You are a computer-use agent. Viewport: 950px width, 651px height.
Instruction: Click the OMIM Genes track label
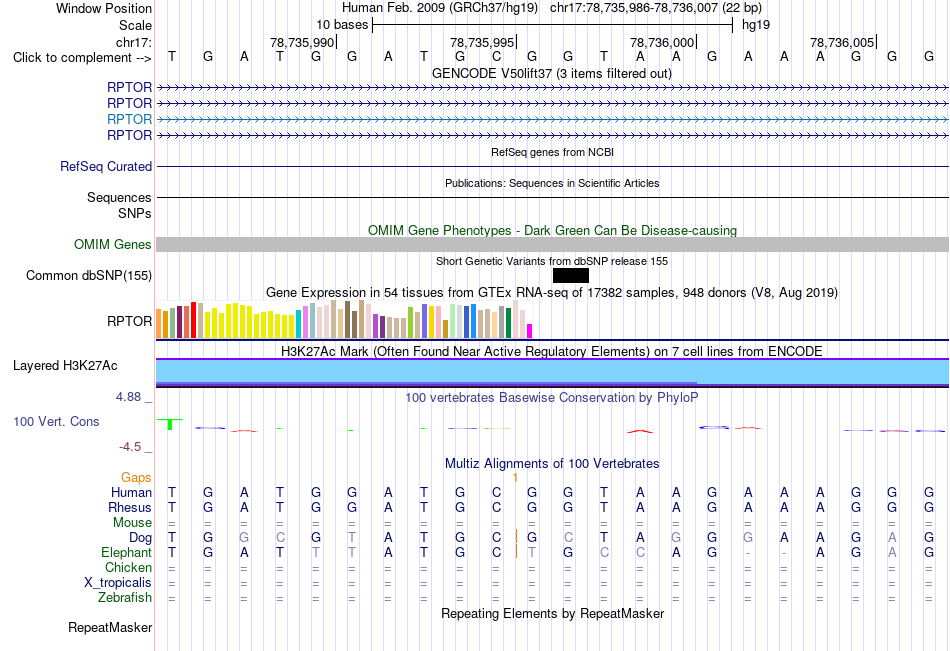point(112,244)
